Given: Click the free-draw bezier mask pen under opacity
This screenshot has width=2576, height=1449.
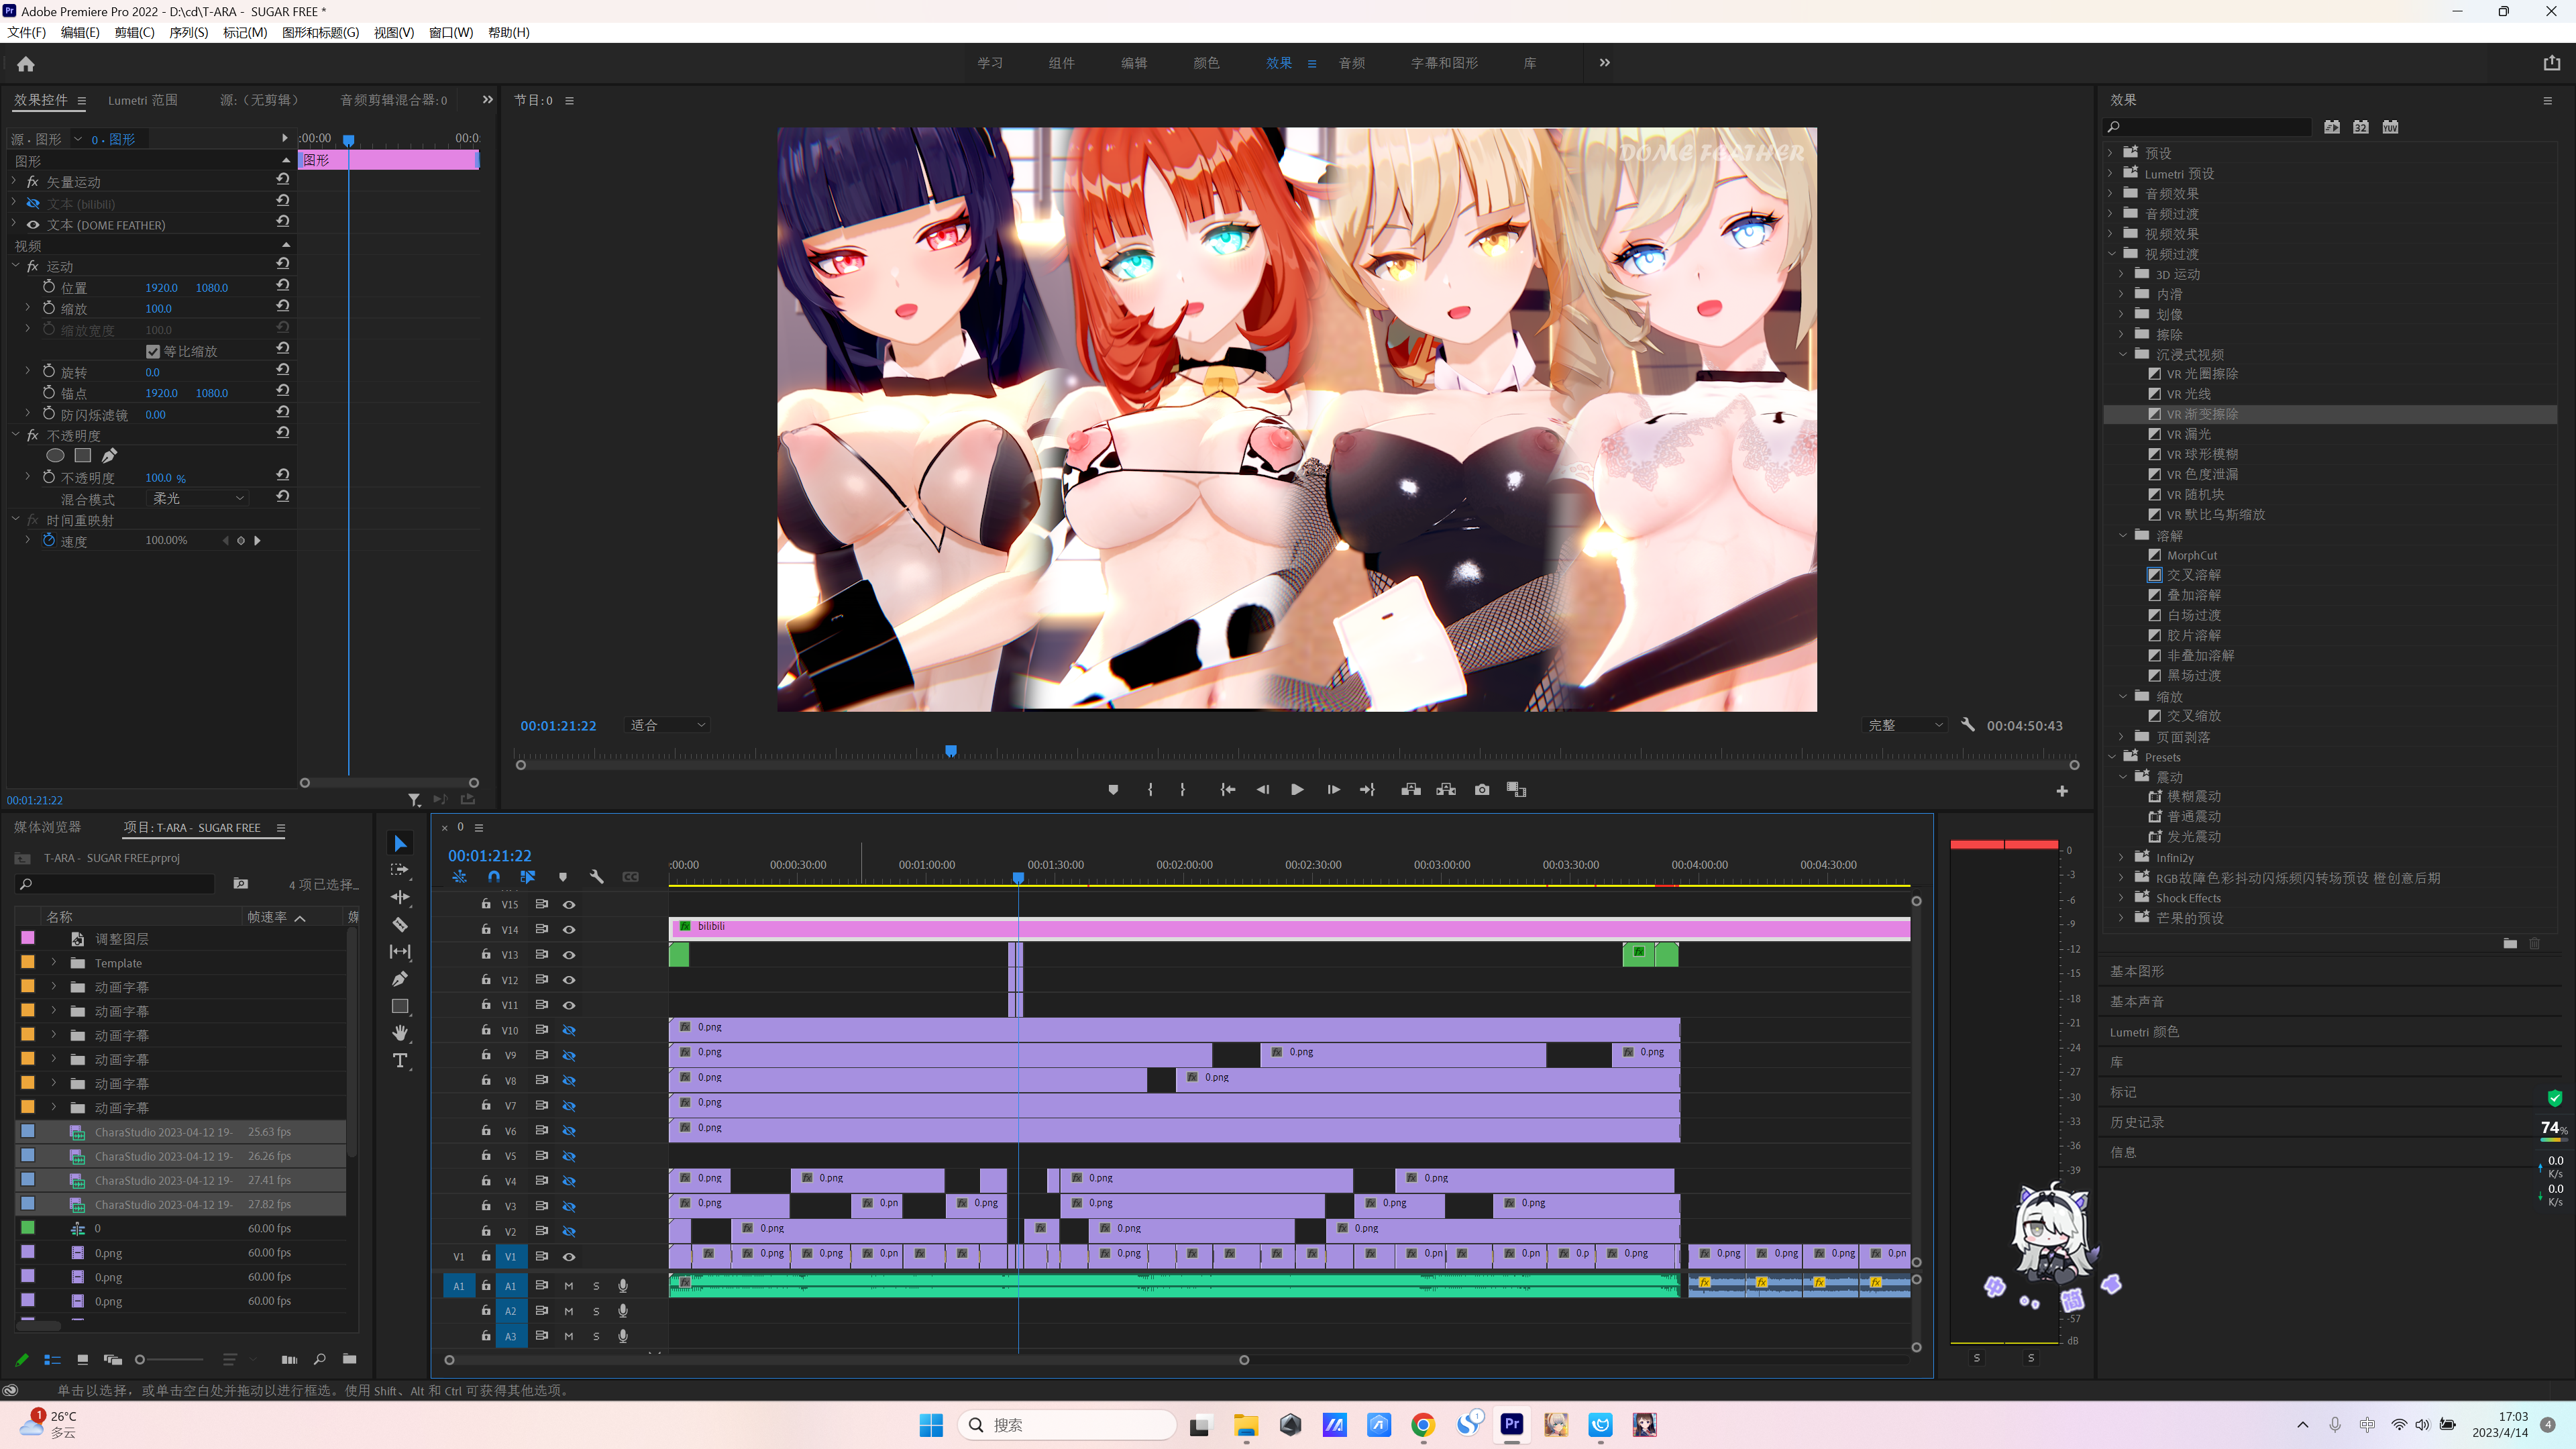Looking at the screenshot, I should [109, 456].
